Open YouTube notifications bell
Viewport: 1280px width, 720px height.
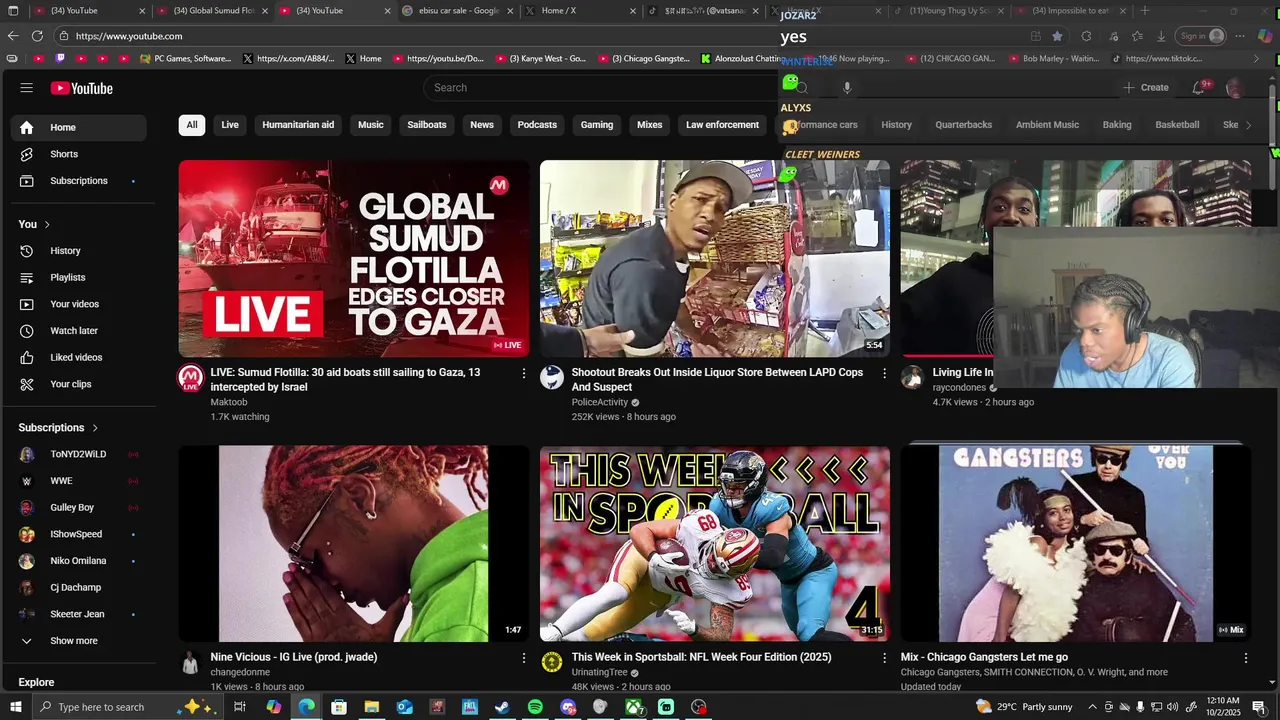(x=1198, y=88)
